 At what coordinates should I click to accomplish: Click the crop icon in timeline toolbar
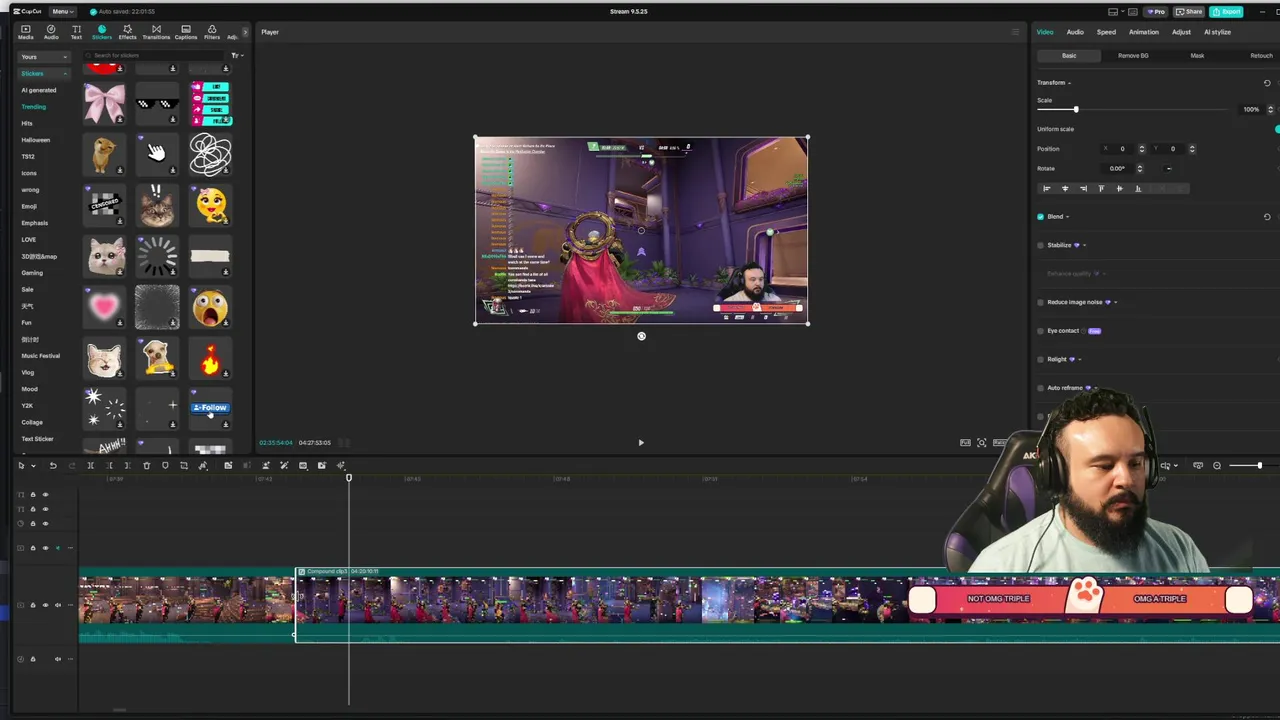pyautogui.click(x=184, y=465)
